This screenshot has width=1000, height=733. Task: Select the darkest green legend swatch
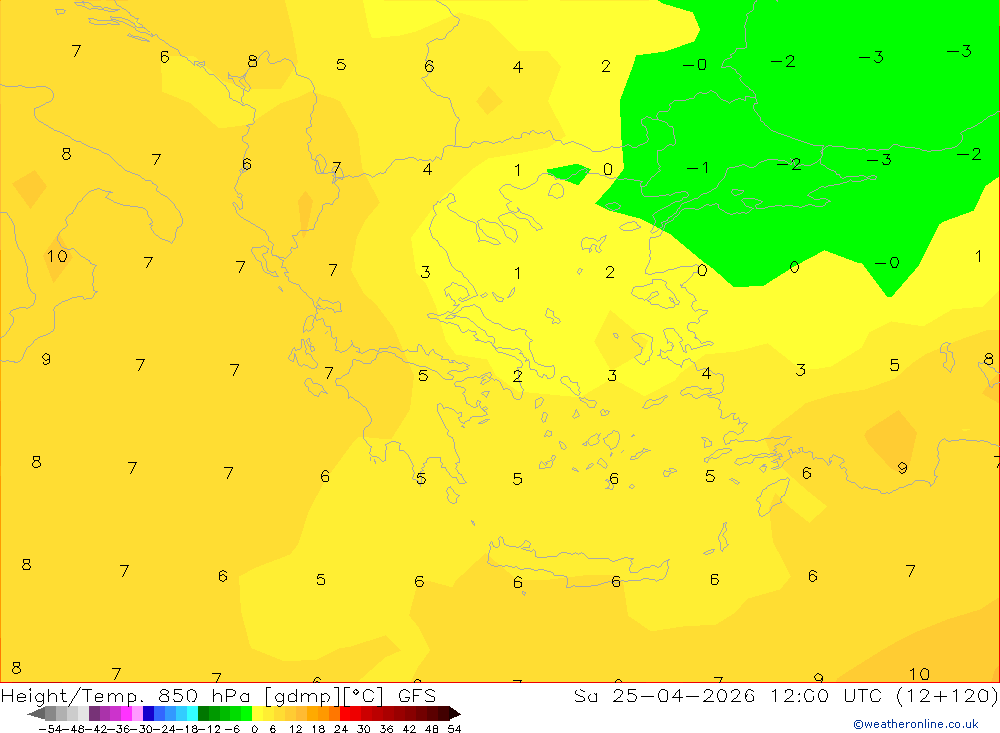point(203,713)
